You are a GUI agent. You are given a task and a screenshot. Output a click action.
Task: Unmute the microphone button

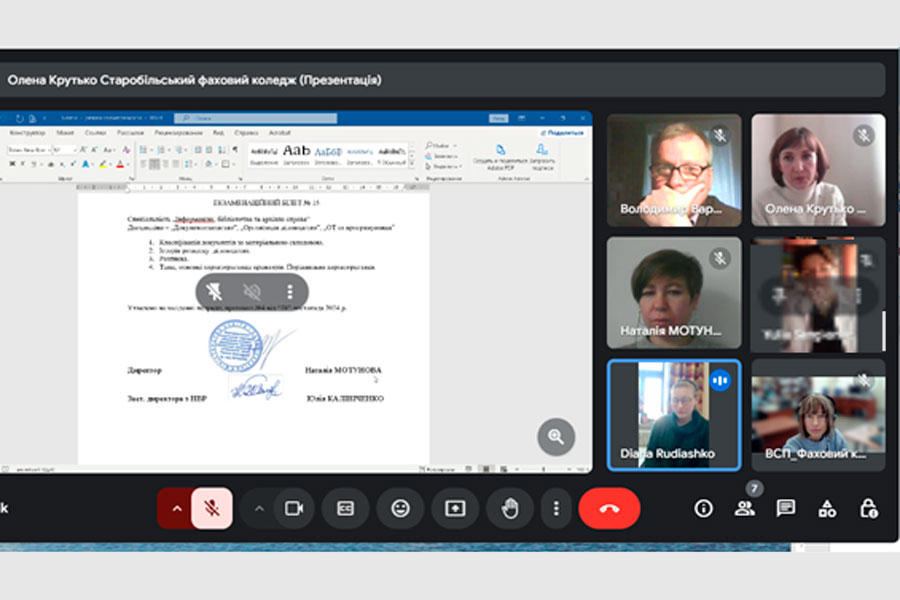coord(212,508)
